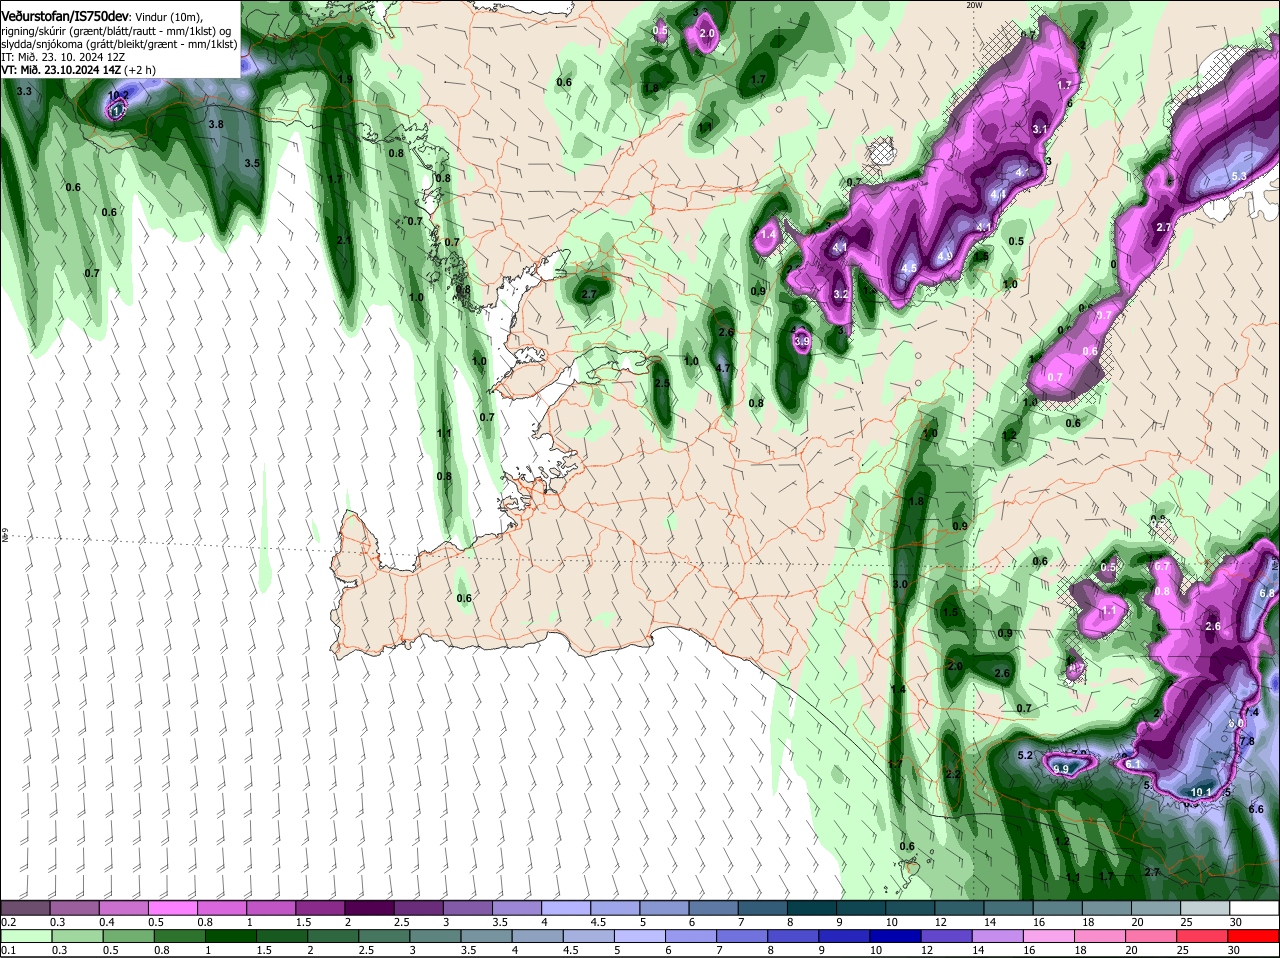Click the 'IT: Mið. 23. 10. 2024 12Z' line
1280x958 pixels.
coord(63,56)
